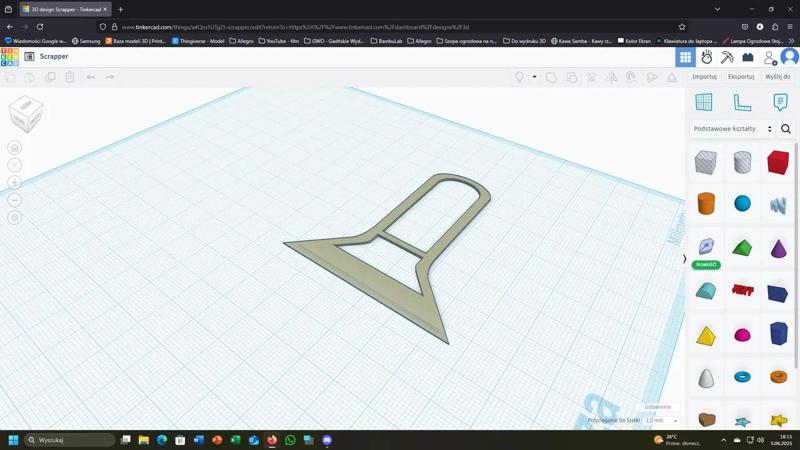Reset to Home view
The width and height of the screenshot is (800, 450).
point(15,147)
